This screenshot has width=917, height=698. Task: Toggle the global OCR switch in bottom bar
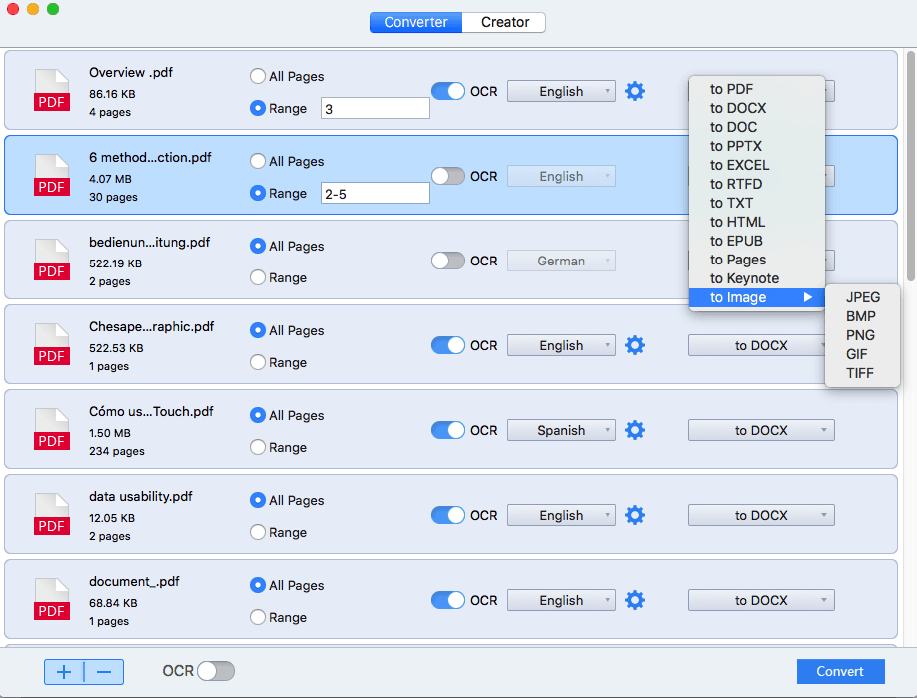(x=215, y=671)
